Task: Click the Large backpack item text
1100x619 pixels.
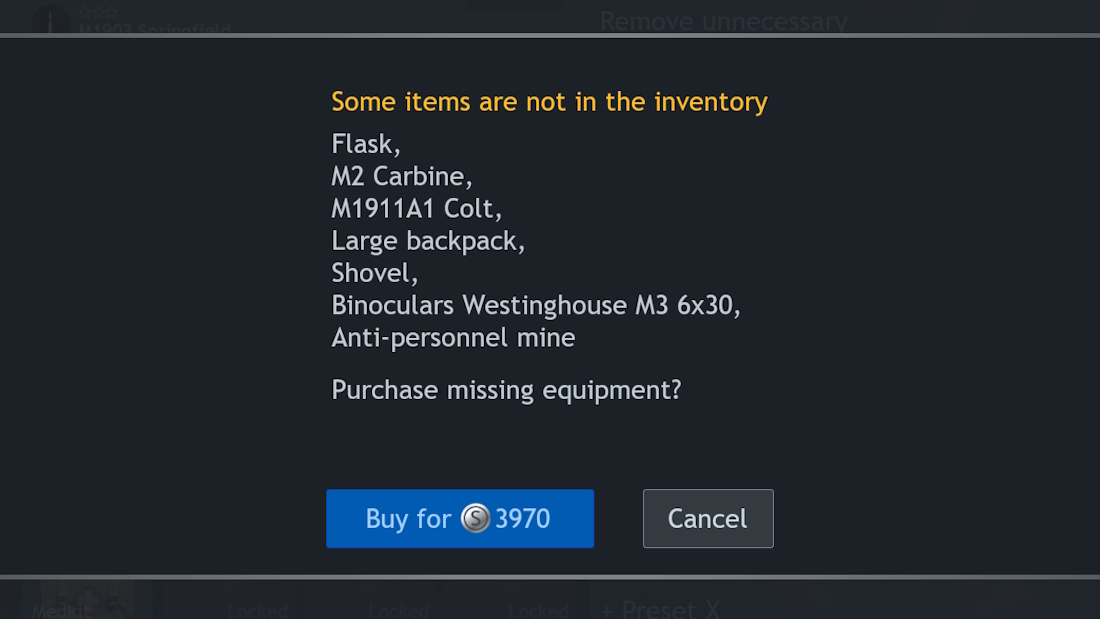Action: coord(428,241)
